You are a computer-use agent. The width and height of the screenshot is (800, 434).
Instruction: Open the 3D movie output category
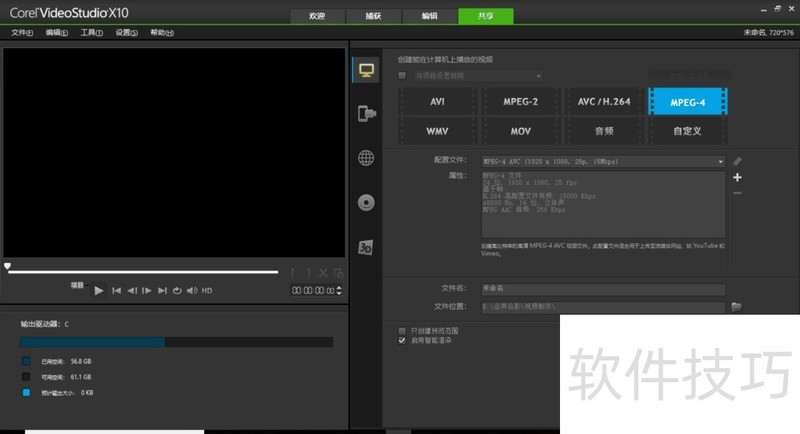click(366, 247)
